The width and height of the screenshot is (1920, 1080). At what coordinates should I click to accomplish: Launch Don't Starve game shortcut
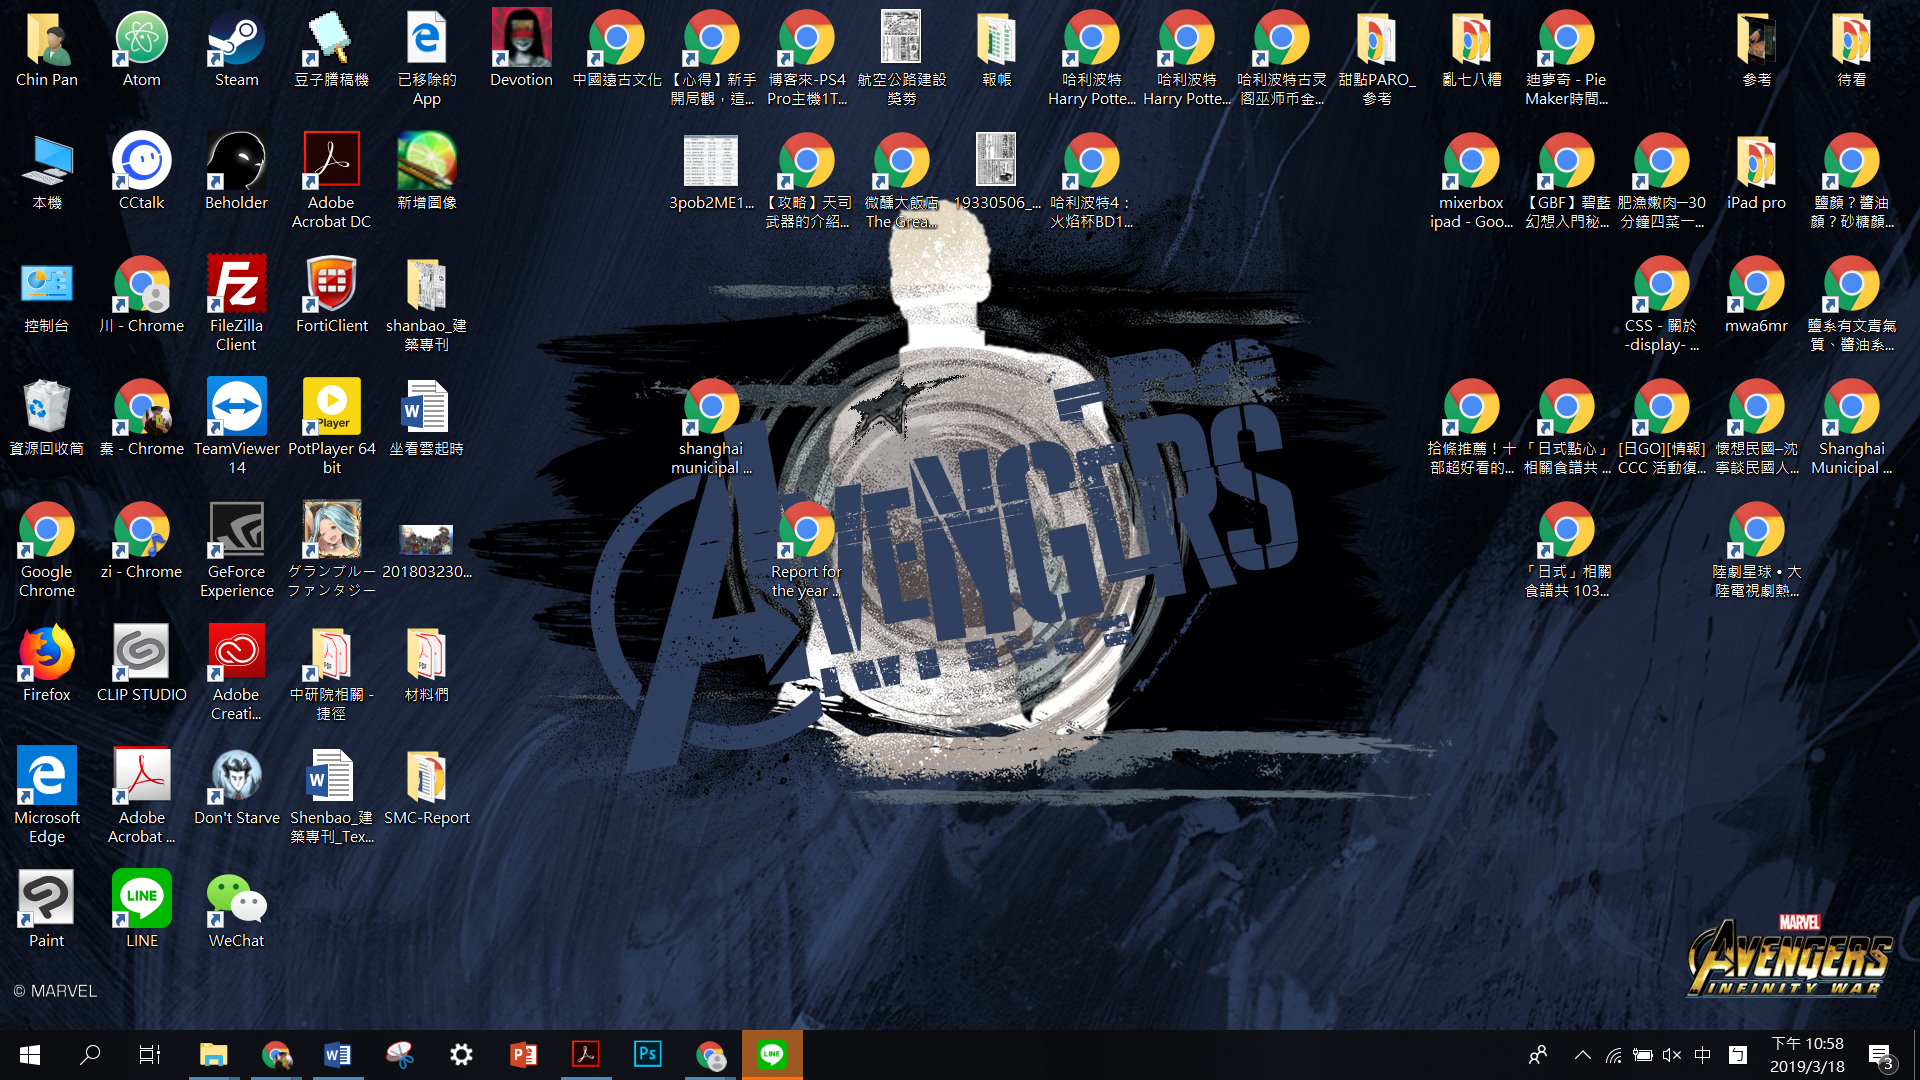(x=236, y=788)
